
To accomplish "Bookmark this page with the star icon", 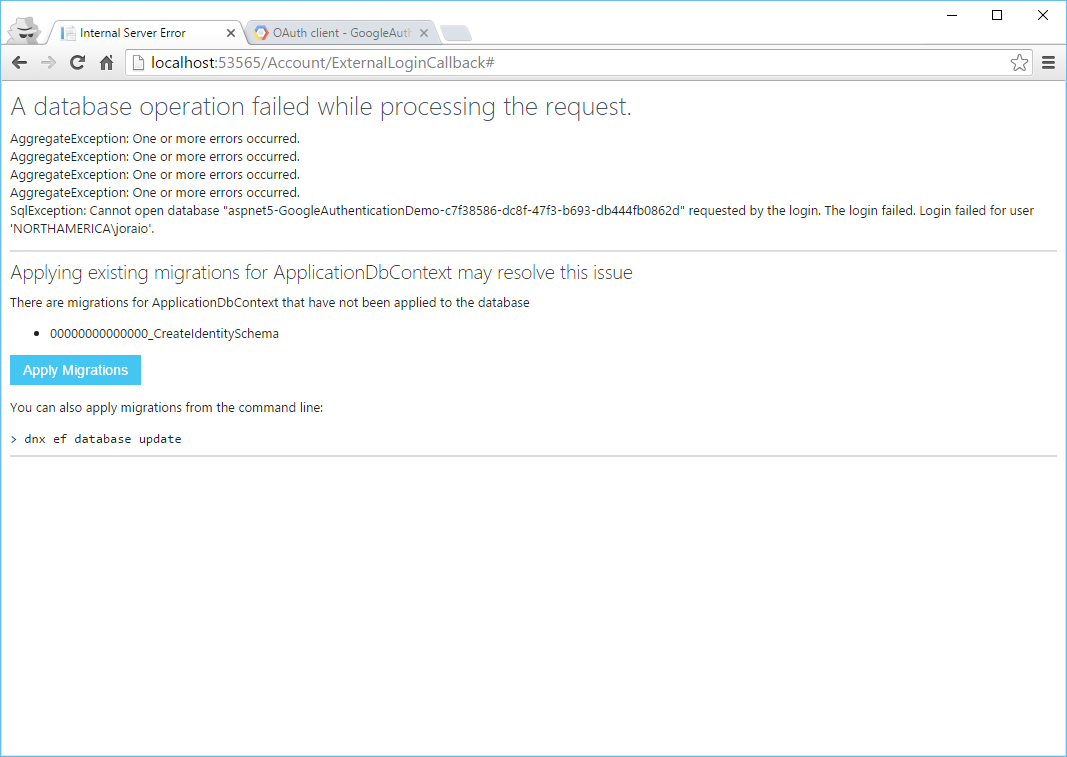I will coord(1019,63).
